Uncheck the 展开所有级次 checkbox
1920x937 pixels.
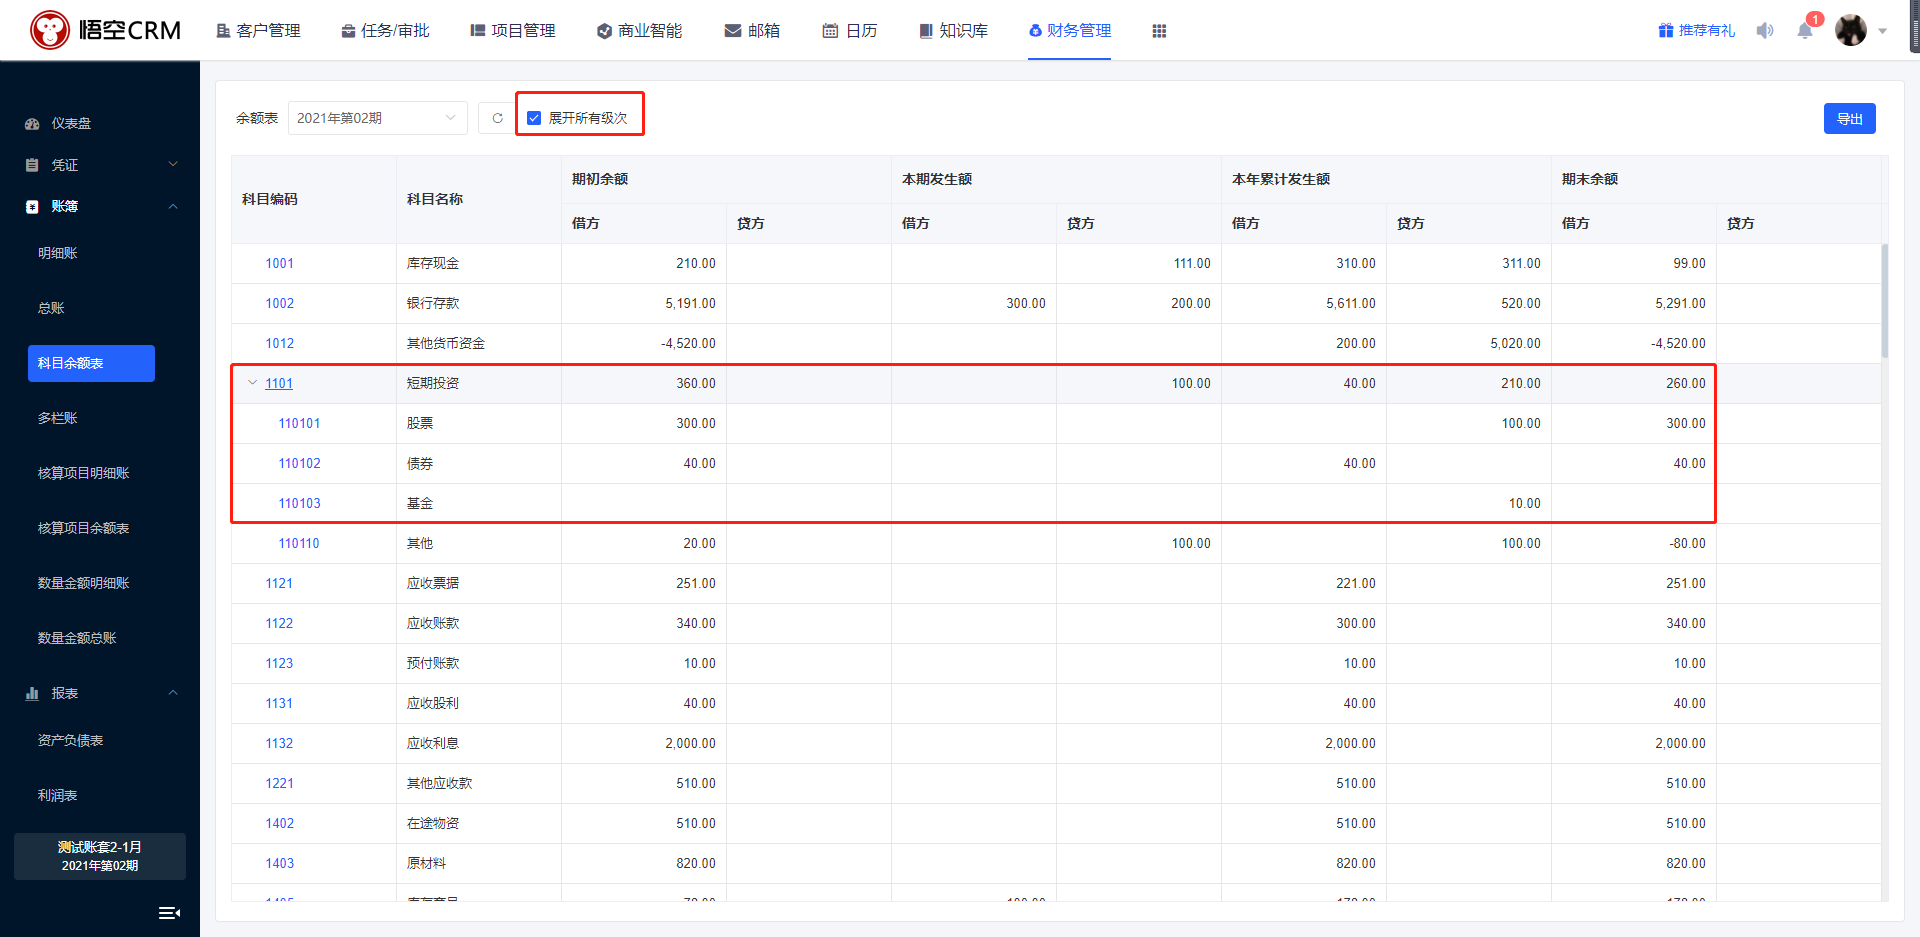pos(534,118)
